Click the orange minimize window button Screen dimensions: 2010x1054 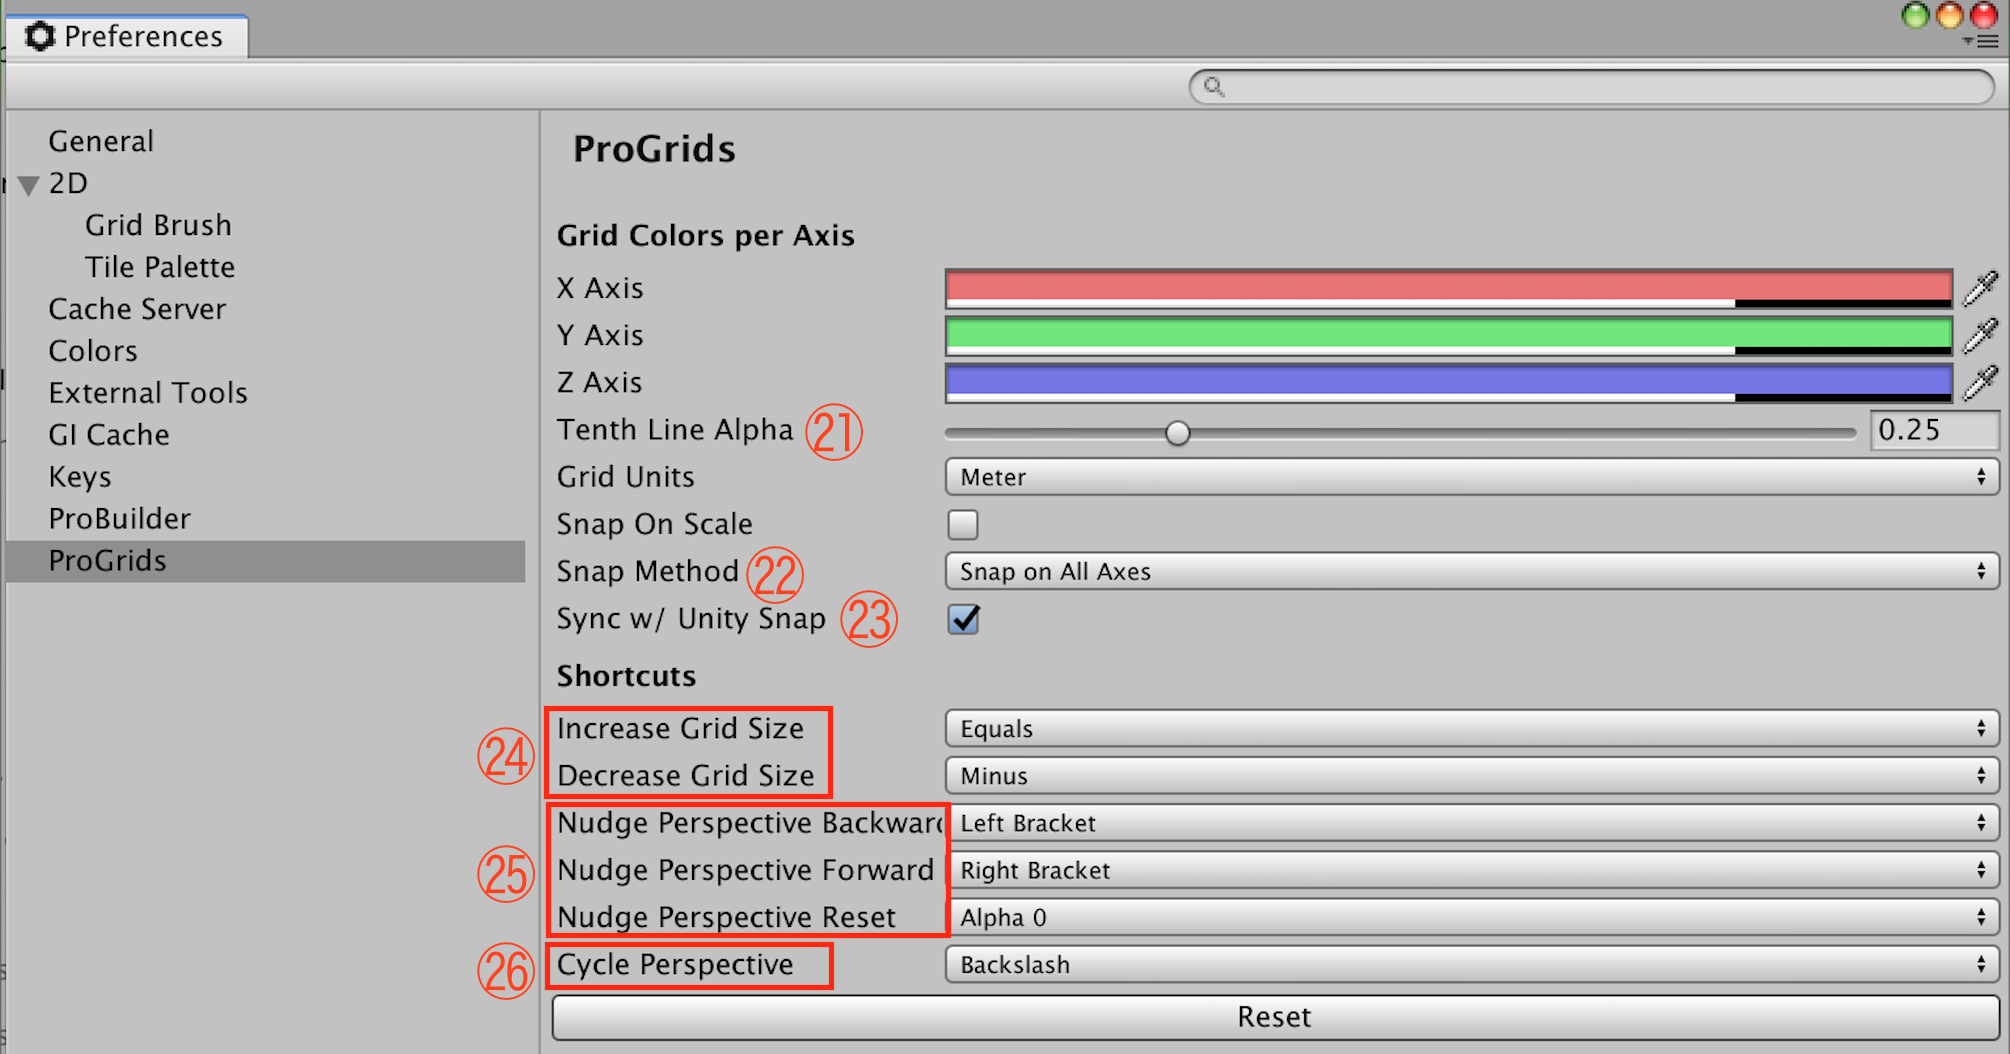[x=1949, y=16]
